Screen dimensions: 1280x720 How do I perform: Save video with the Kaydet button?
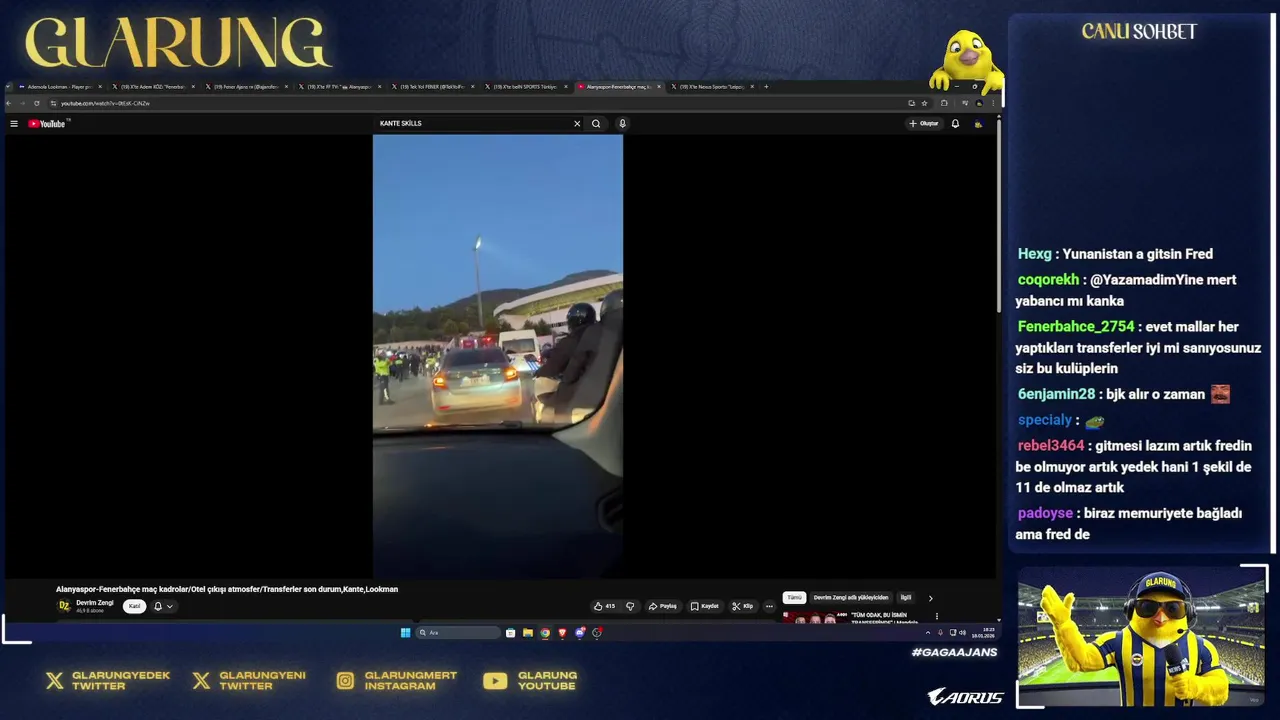click(x=705, y=606)
